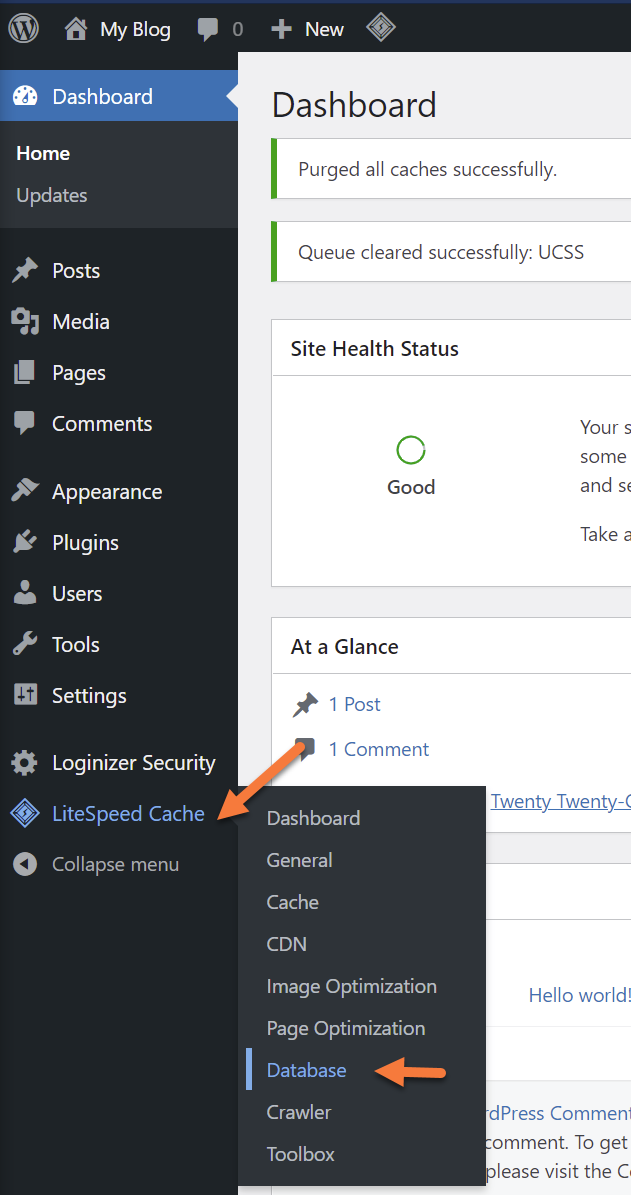Select the Appearance paintbrush icon

click(x=25, y=492)
